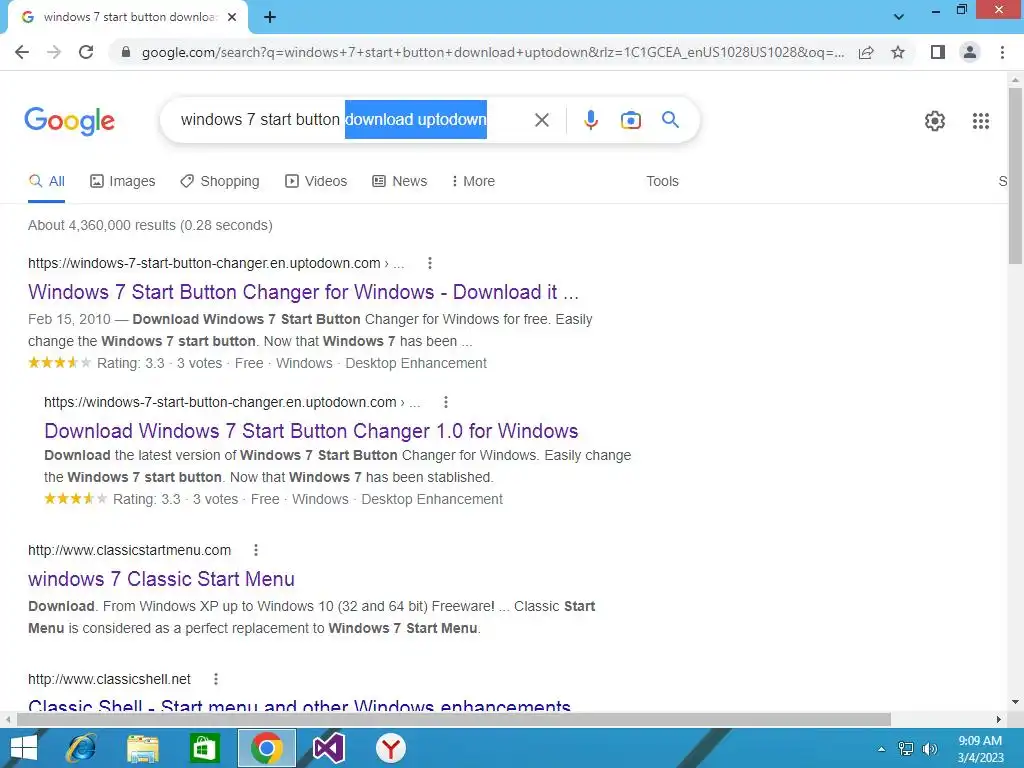Search by voice microphone
The image size is (1024, 768).
point(590,120)
